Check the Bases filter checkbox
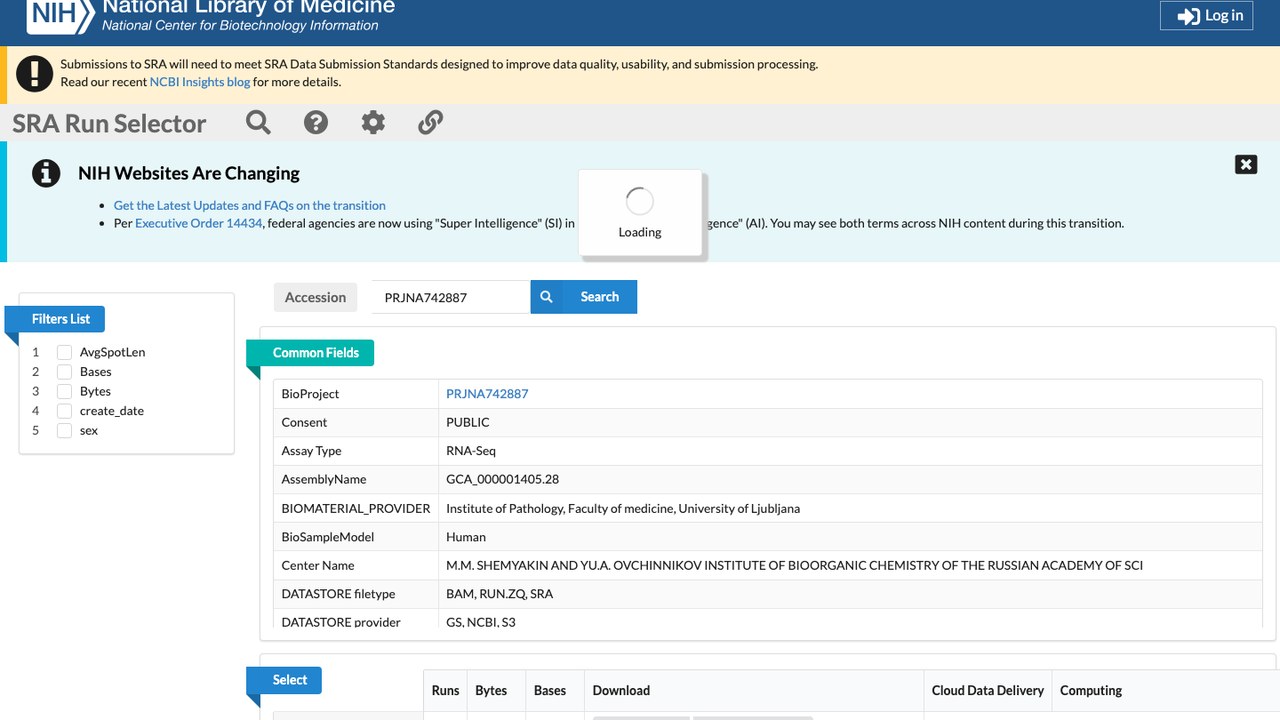This screenshot has height=720, width=1280. tap(64, 372)
